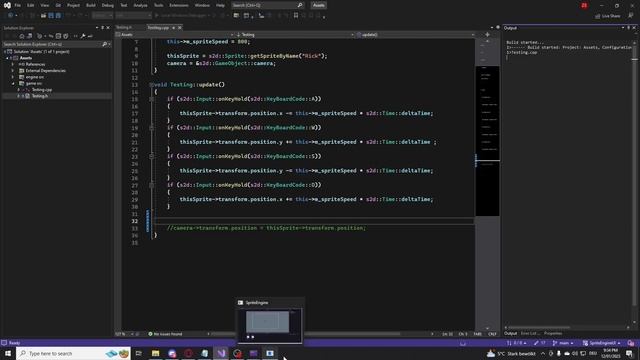Screen dimensions: 640x360
Task: Select Testing.h in Solution Explorer
Action: pos(40,96)
